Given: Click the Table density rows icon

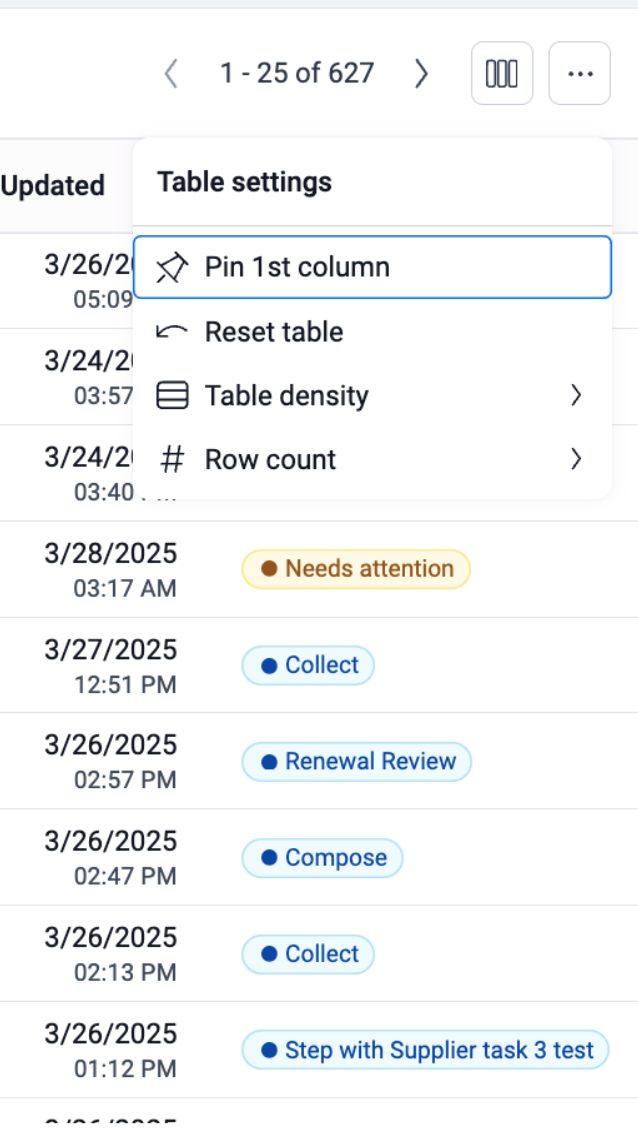Looking at the screenshot, I should coord(172,396).
